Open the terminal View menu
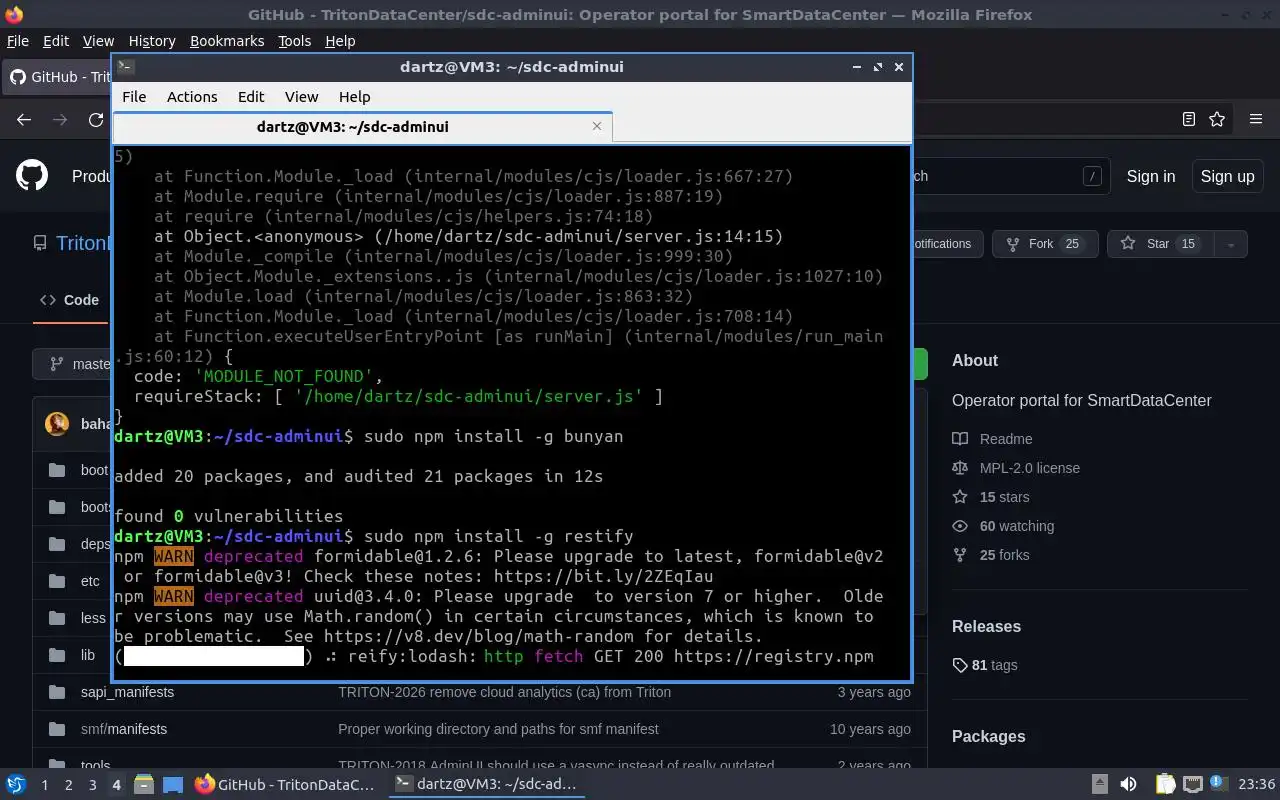 point(301,97)
